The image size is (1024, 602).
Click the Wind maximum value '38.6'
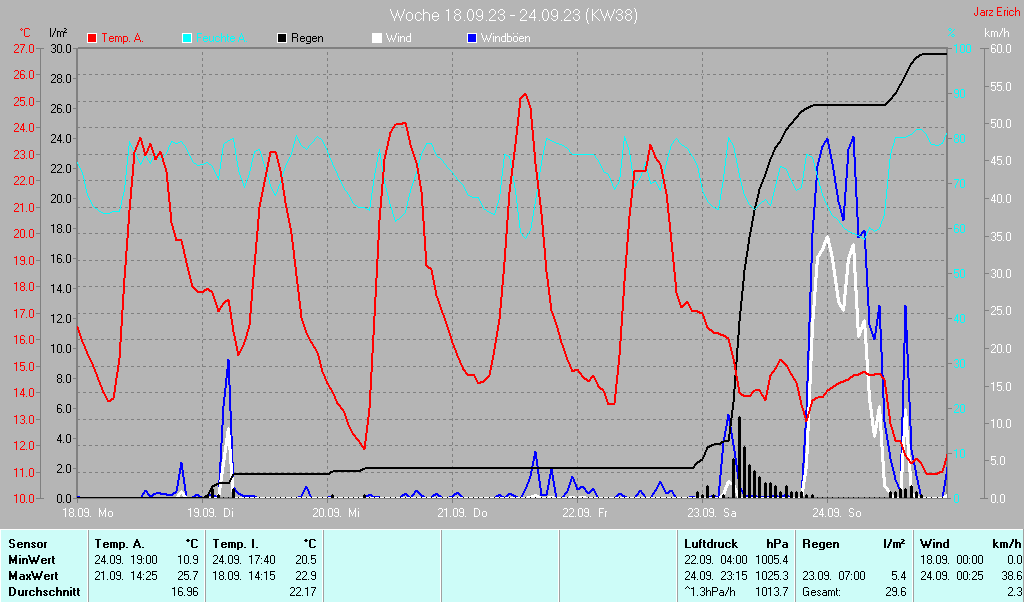pyautogui.click(x=1011, y=577)
